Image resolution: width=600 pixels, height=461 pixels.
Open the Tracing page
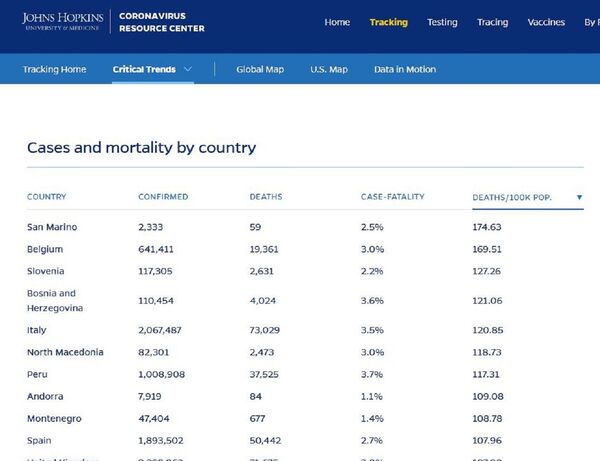492,22
